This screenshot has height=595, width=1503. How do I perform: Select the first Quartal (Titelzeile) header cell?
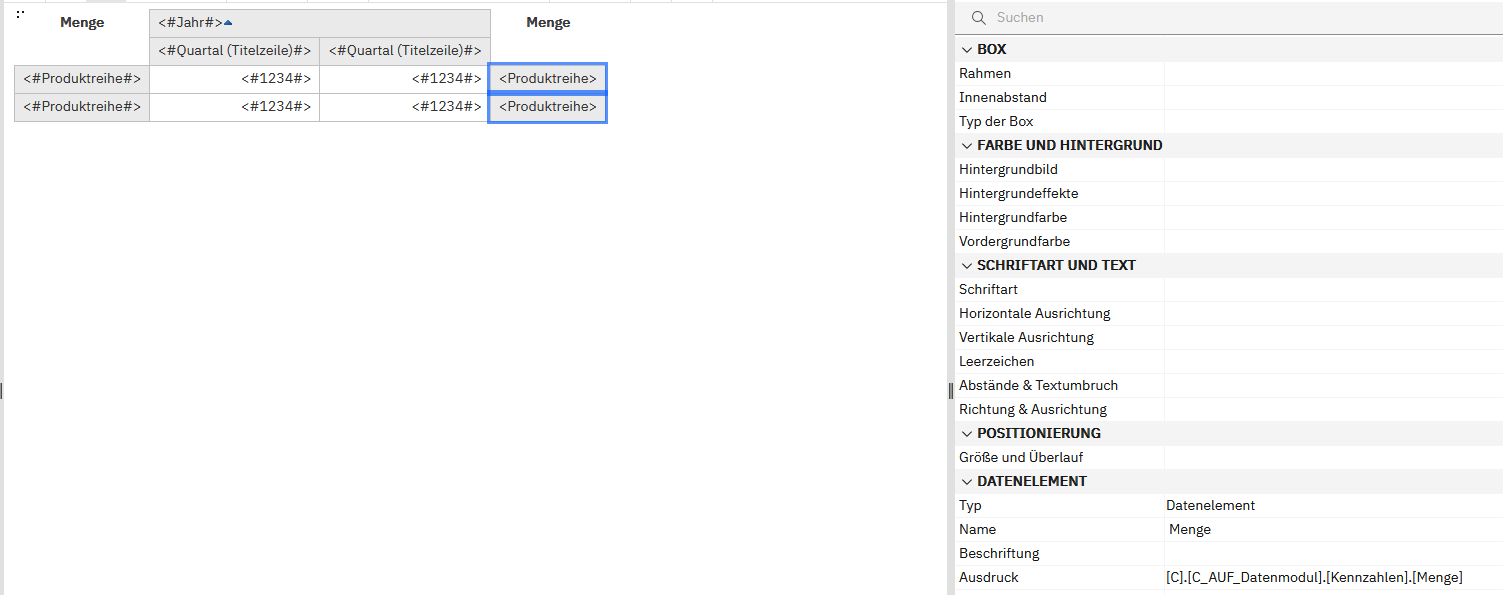click(235, 51)
